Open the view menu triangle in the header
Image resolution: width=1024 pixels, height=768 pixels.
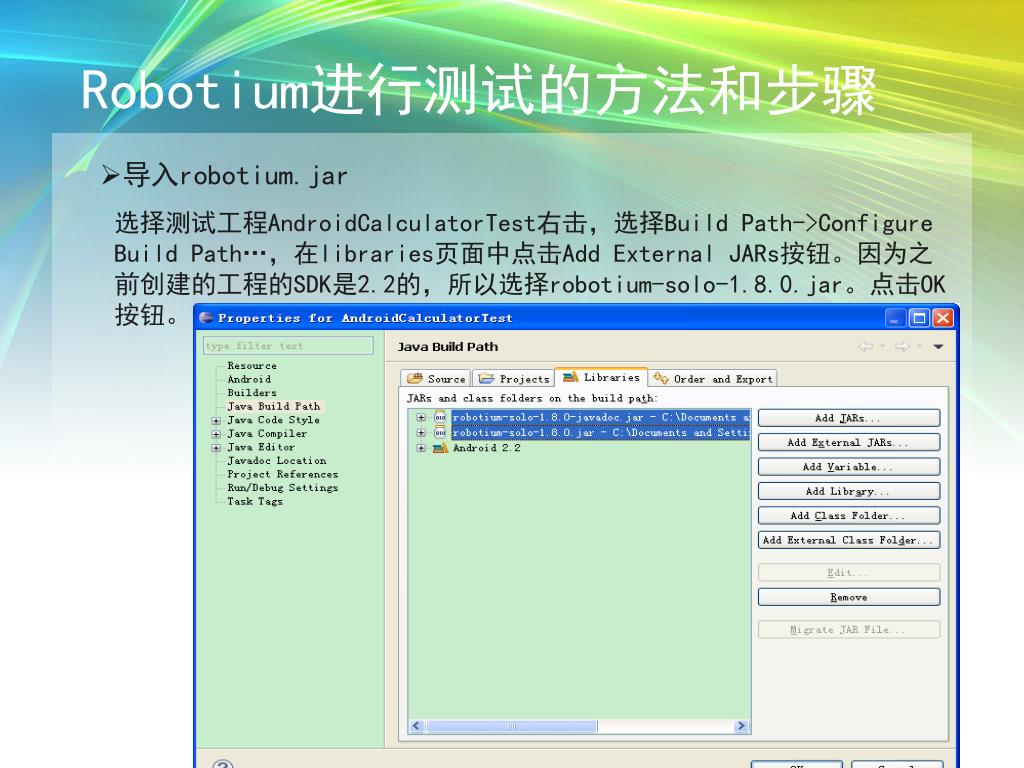(938, 347)
